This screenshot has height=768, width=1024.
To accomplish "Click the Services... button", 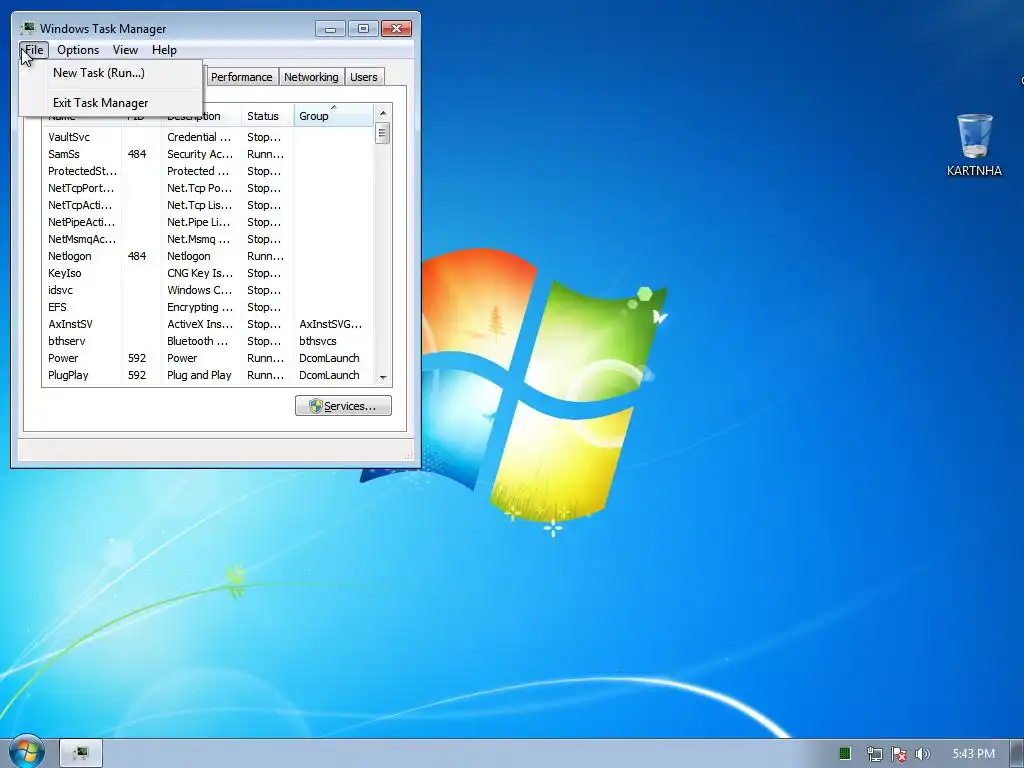I will pos(344,406).
